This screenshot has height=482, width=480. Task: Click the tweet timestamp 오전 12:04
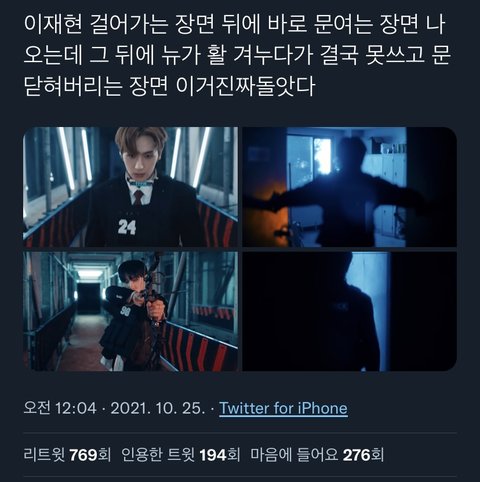pyautogui.click(x=60, y=408)
